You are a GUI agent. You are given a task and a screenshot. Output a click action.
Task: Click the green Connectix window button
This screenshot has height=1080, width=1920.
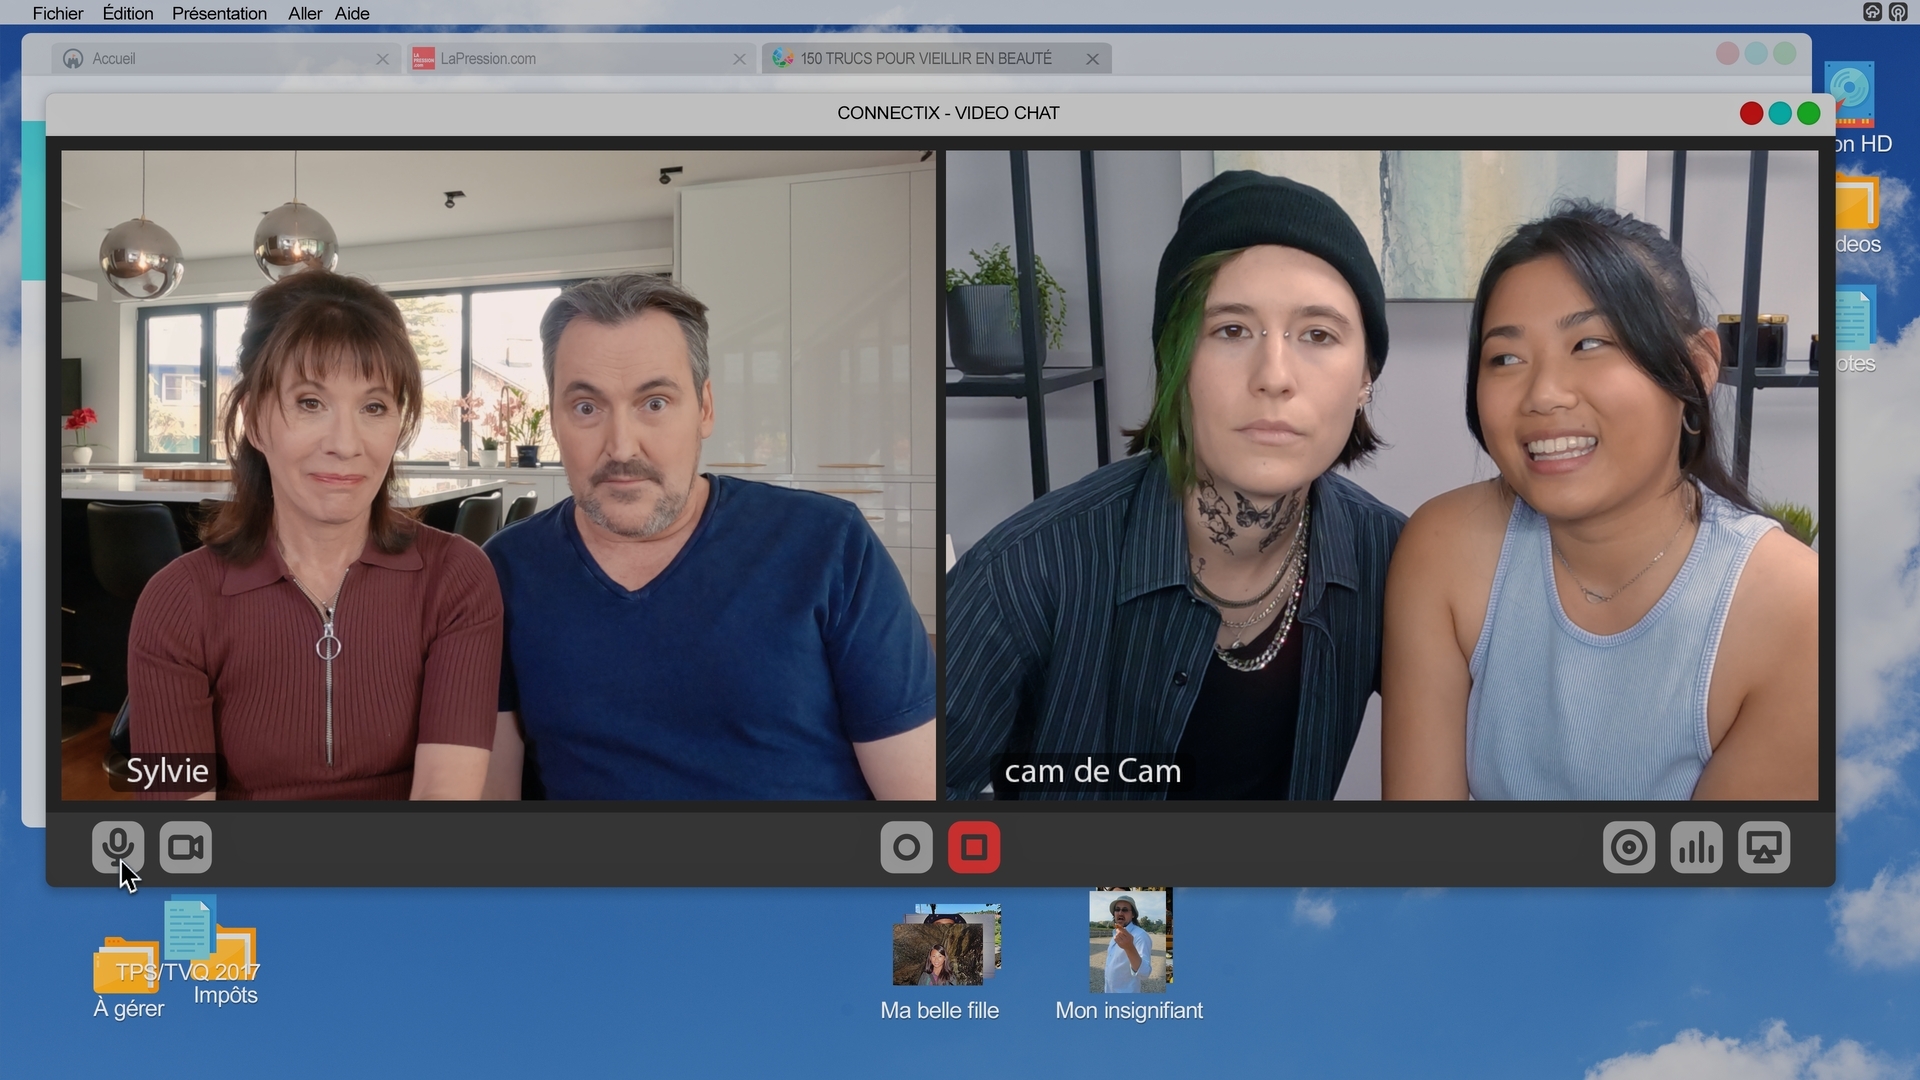[1808, 113]
